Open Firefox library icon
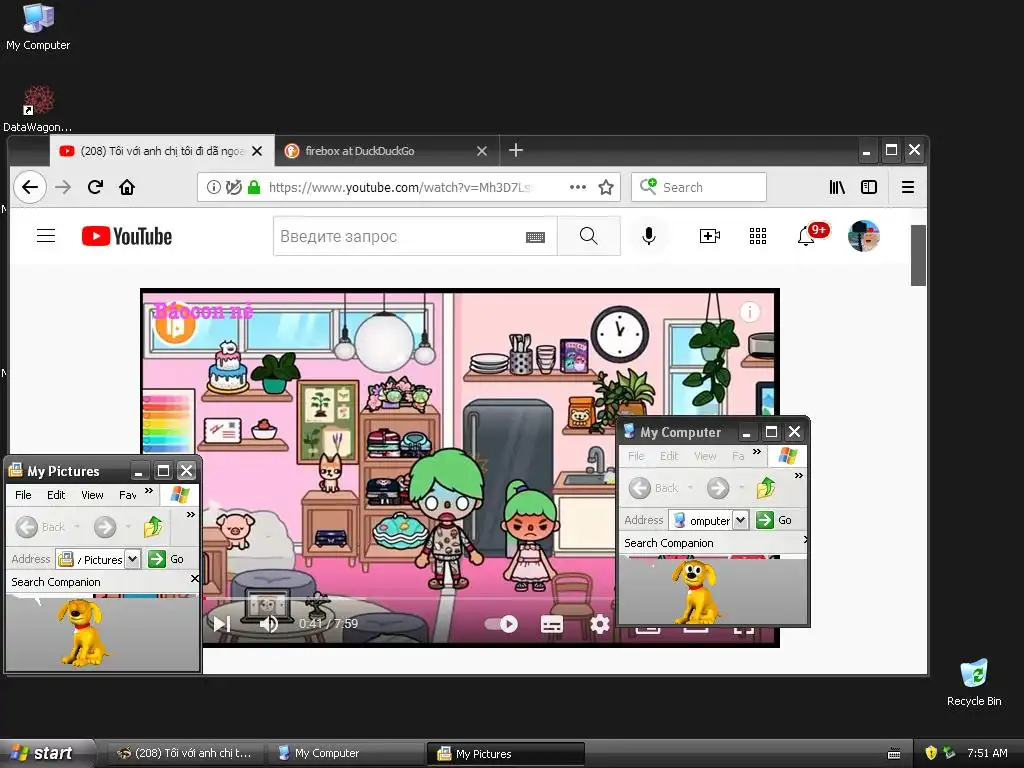The image size is (1024, 768). click(x=837, y=187)
